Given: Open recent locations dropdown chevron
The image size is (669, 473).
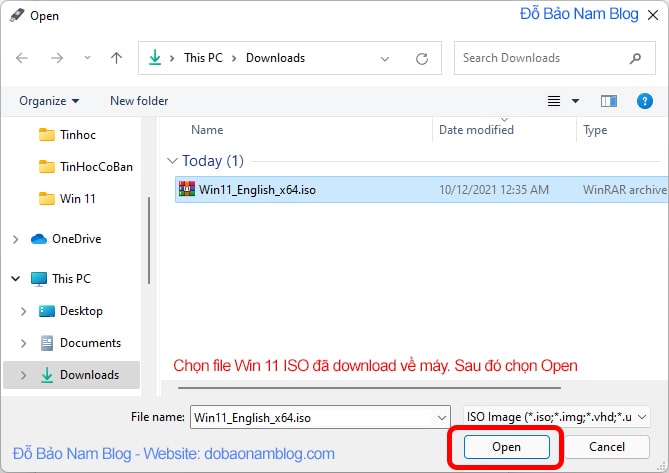Looking at the screenshot, I should [87, 58].
